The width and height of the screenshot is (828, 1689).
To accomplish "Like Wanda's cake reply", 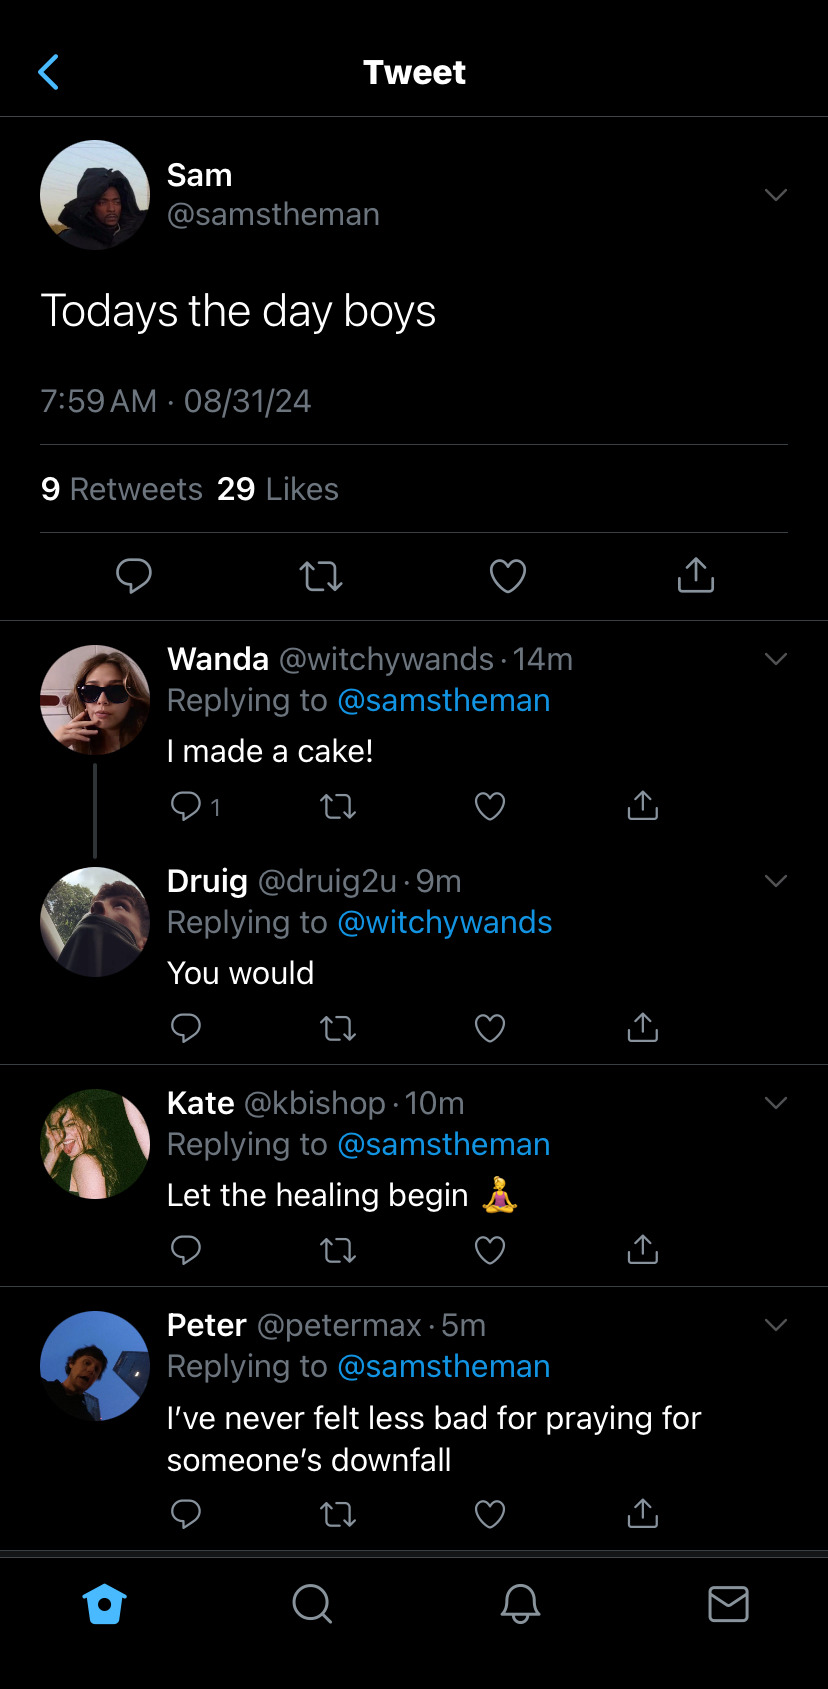I will click(x=489, y=806).
